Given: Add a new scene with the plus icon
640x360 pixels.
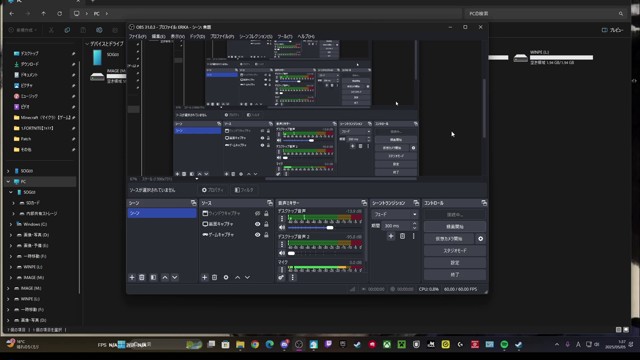Looking at the screenshot, I should click(x=132, y=278).
